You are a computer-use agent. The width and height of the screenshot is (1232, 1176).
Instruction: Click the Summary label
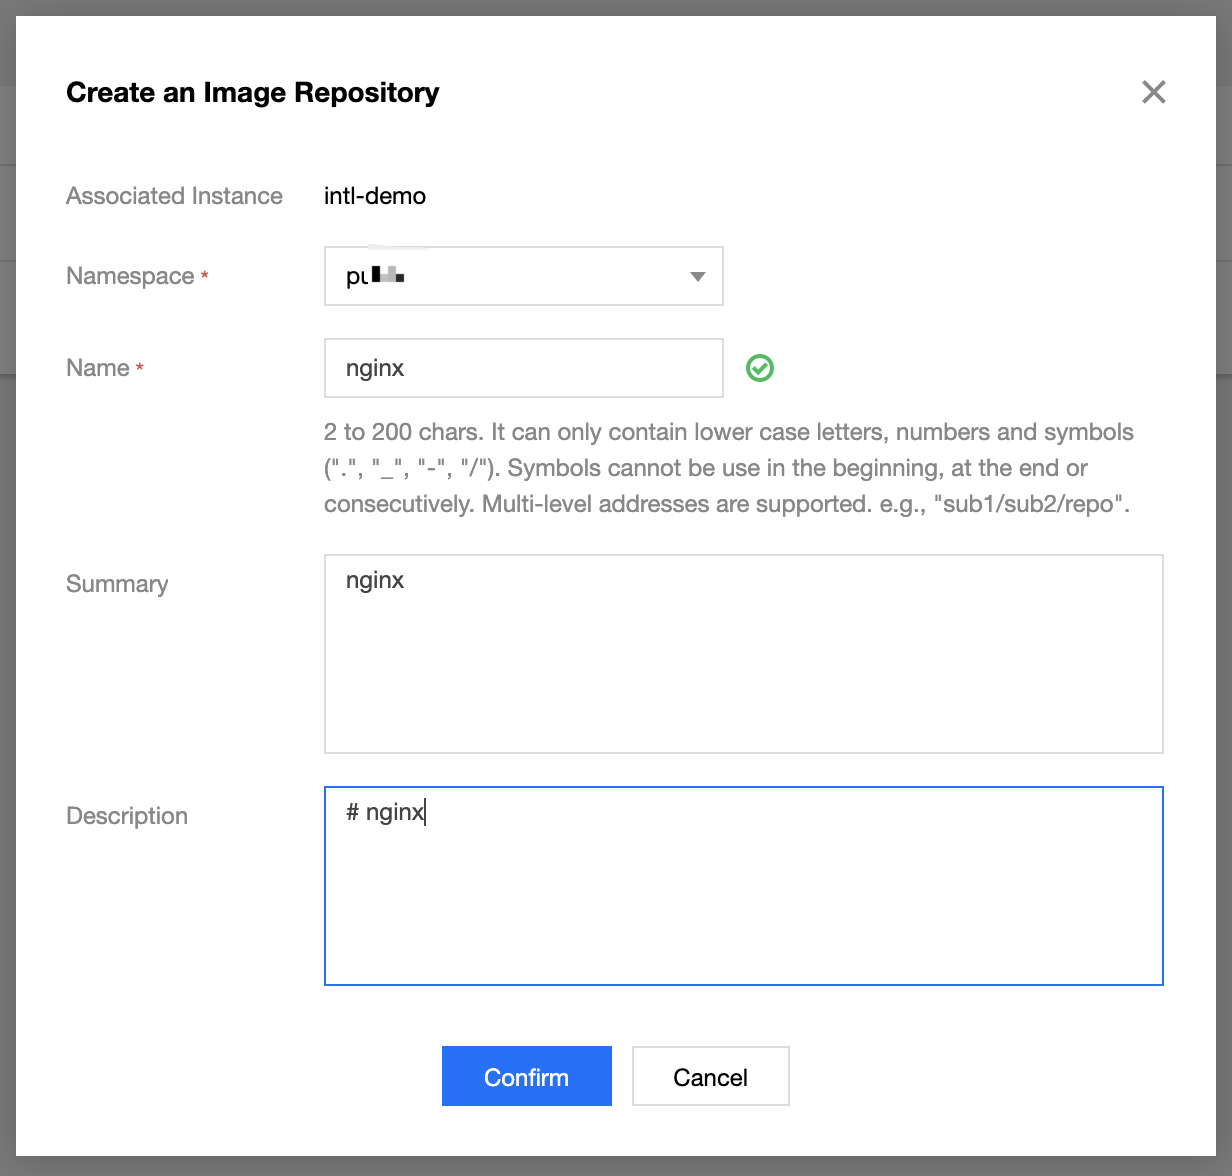[117, 584]
